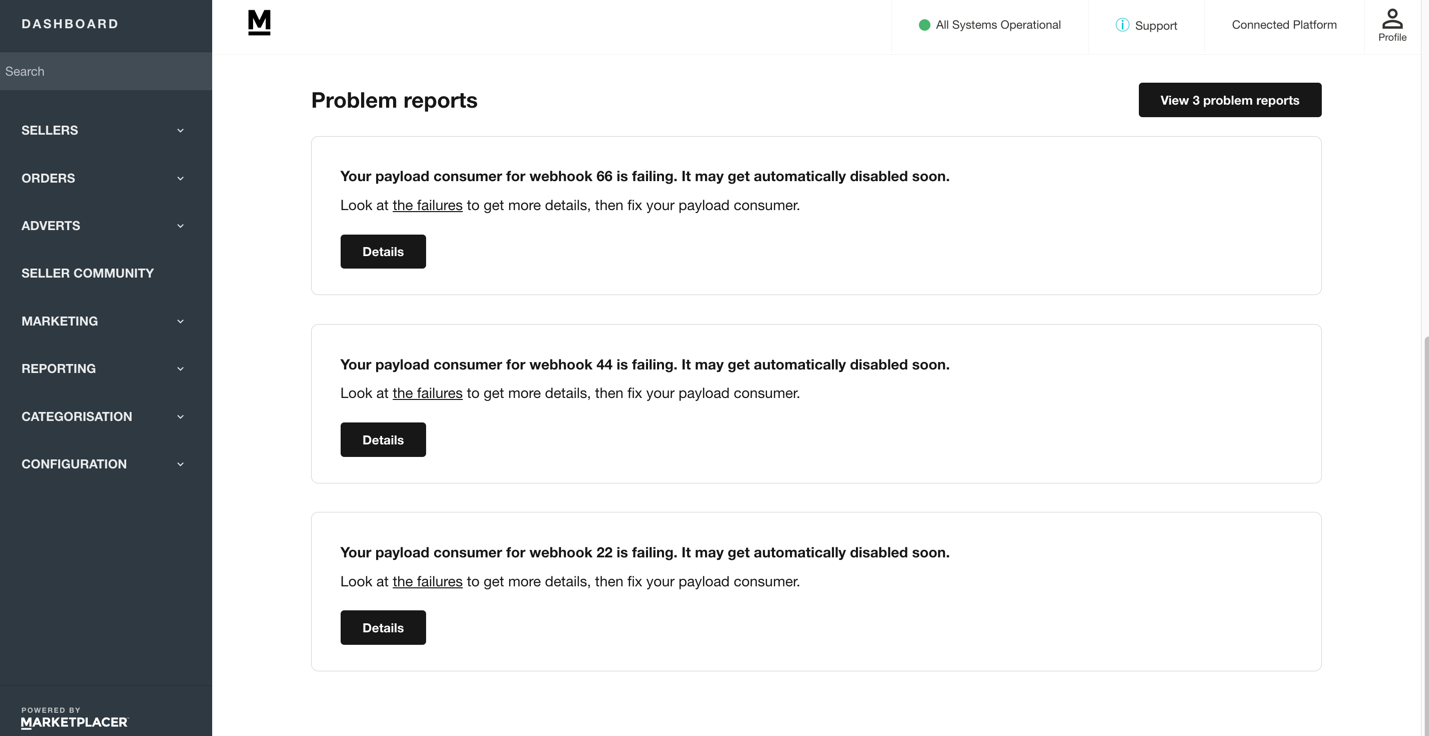1429x736 pixels.
Task: Expand the Marketing menu chevron
Action: click(181, 321)
